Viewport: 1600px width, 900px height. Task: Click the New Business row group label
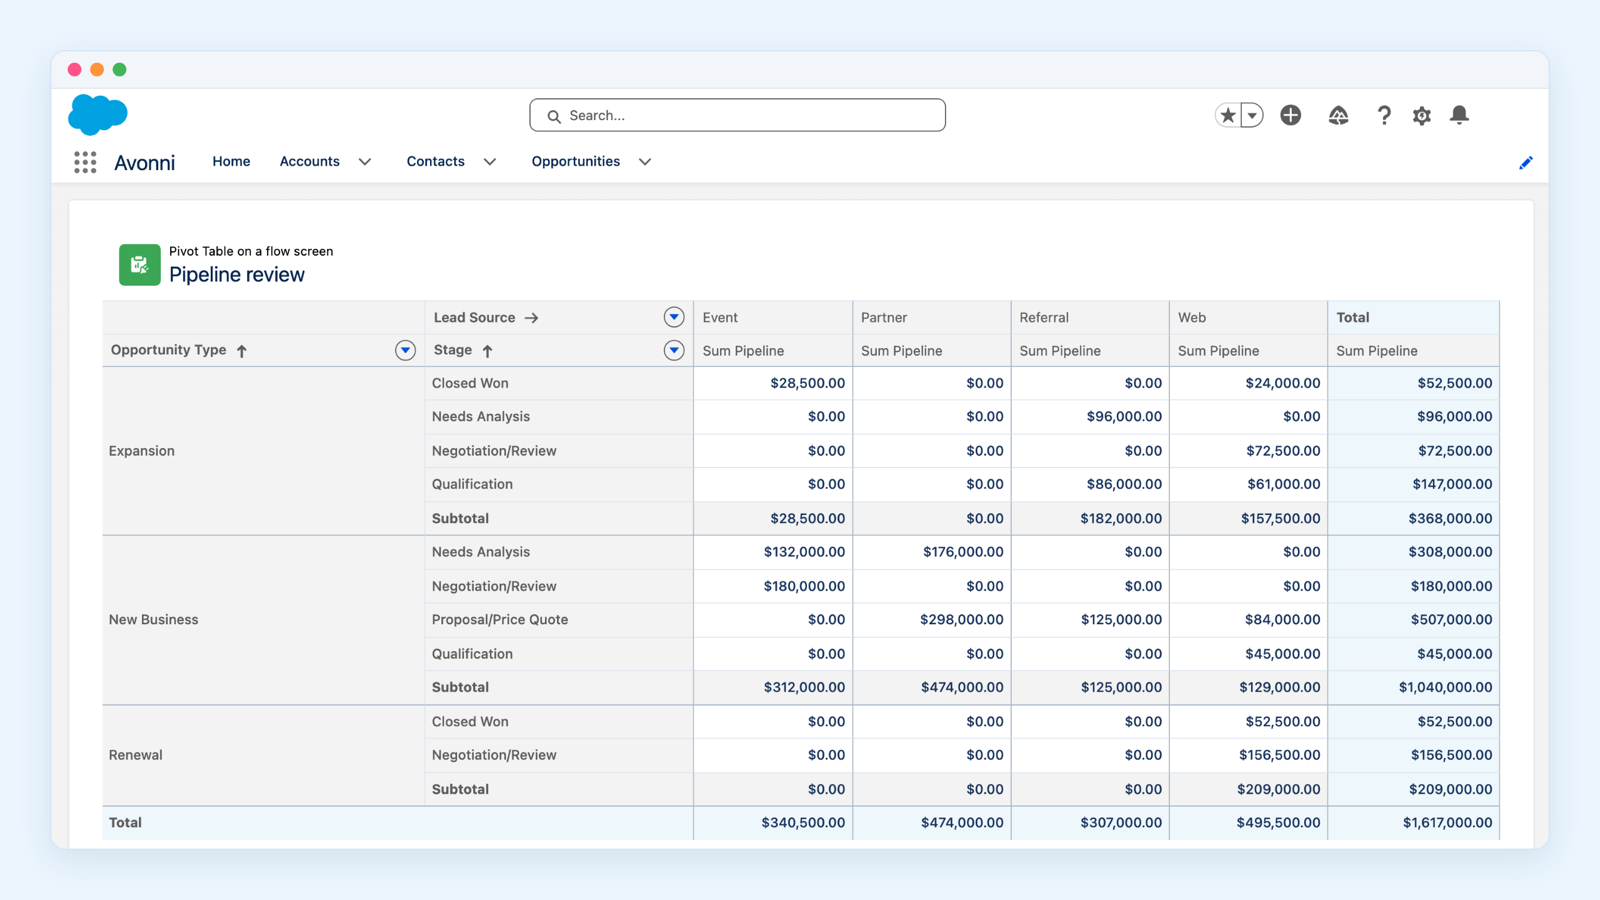[153, 620]
